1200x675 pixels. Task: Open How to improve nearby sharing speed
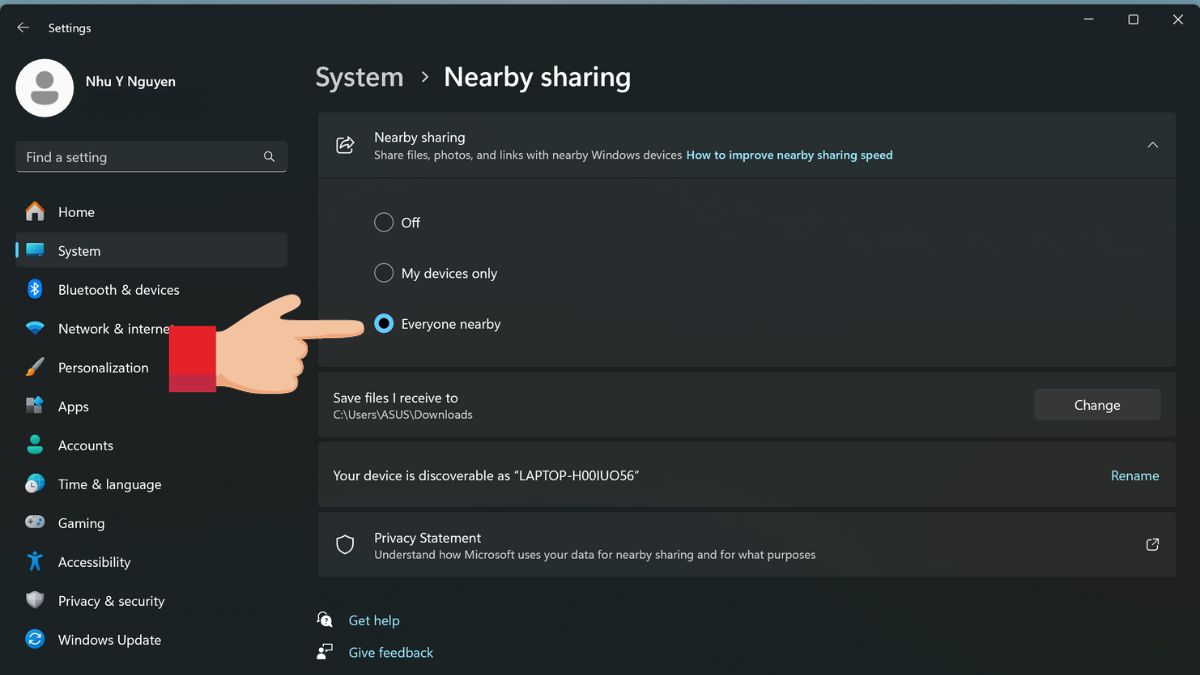[x=789, y=155]
